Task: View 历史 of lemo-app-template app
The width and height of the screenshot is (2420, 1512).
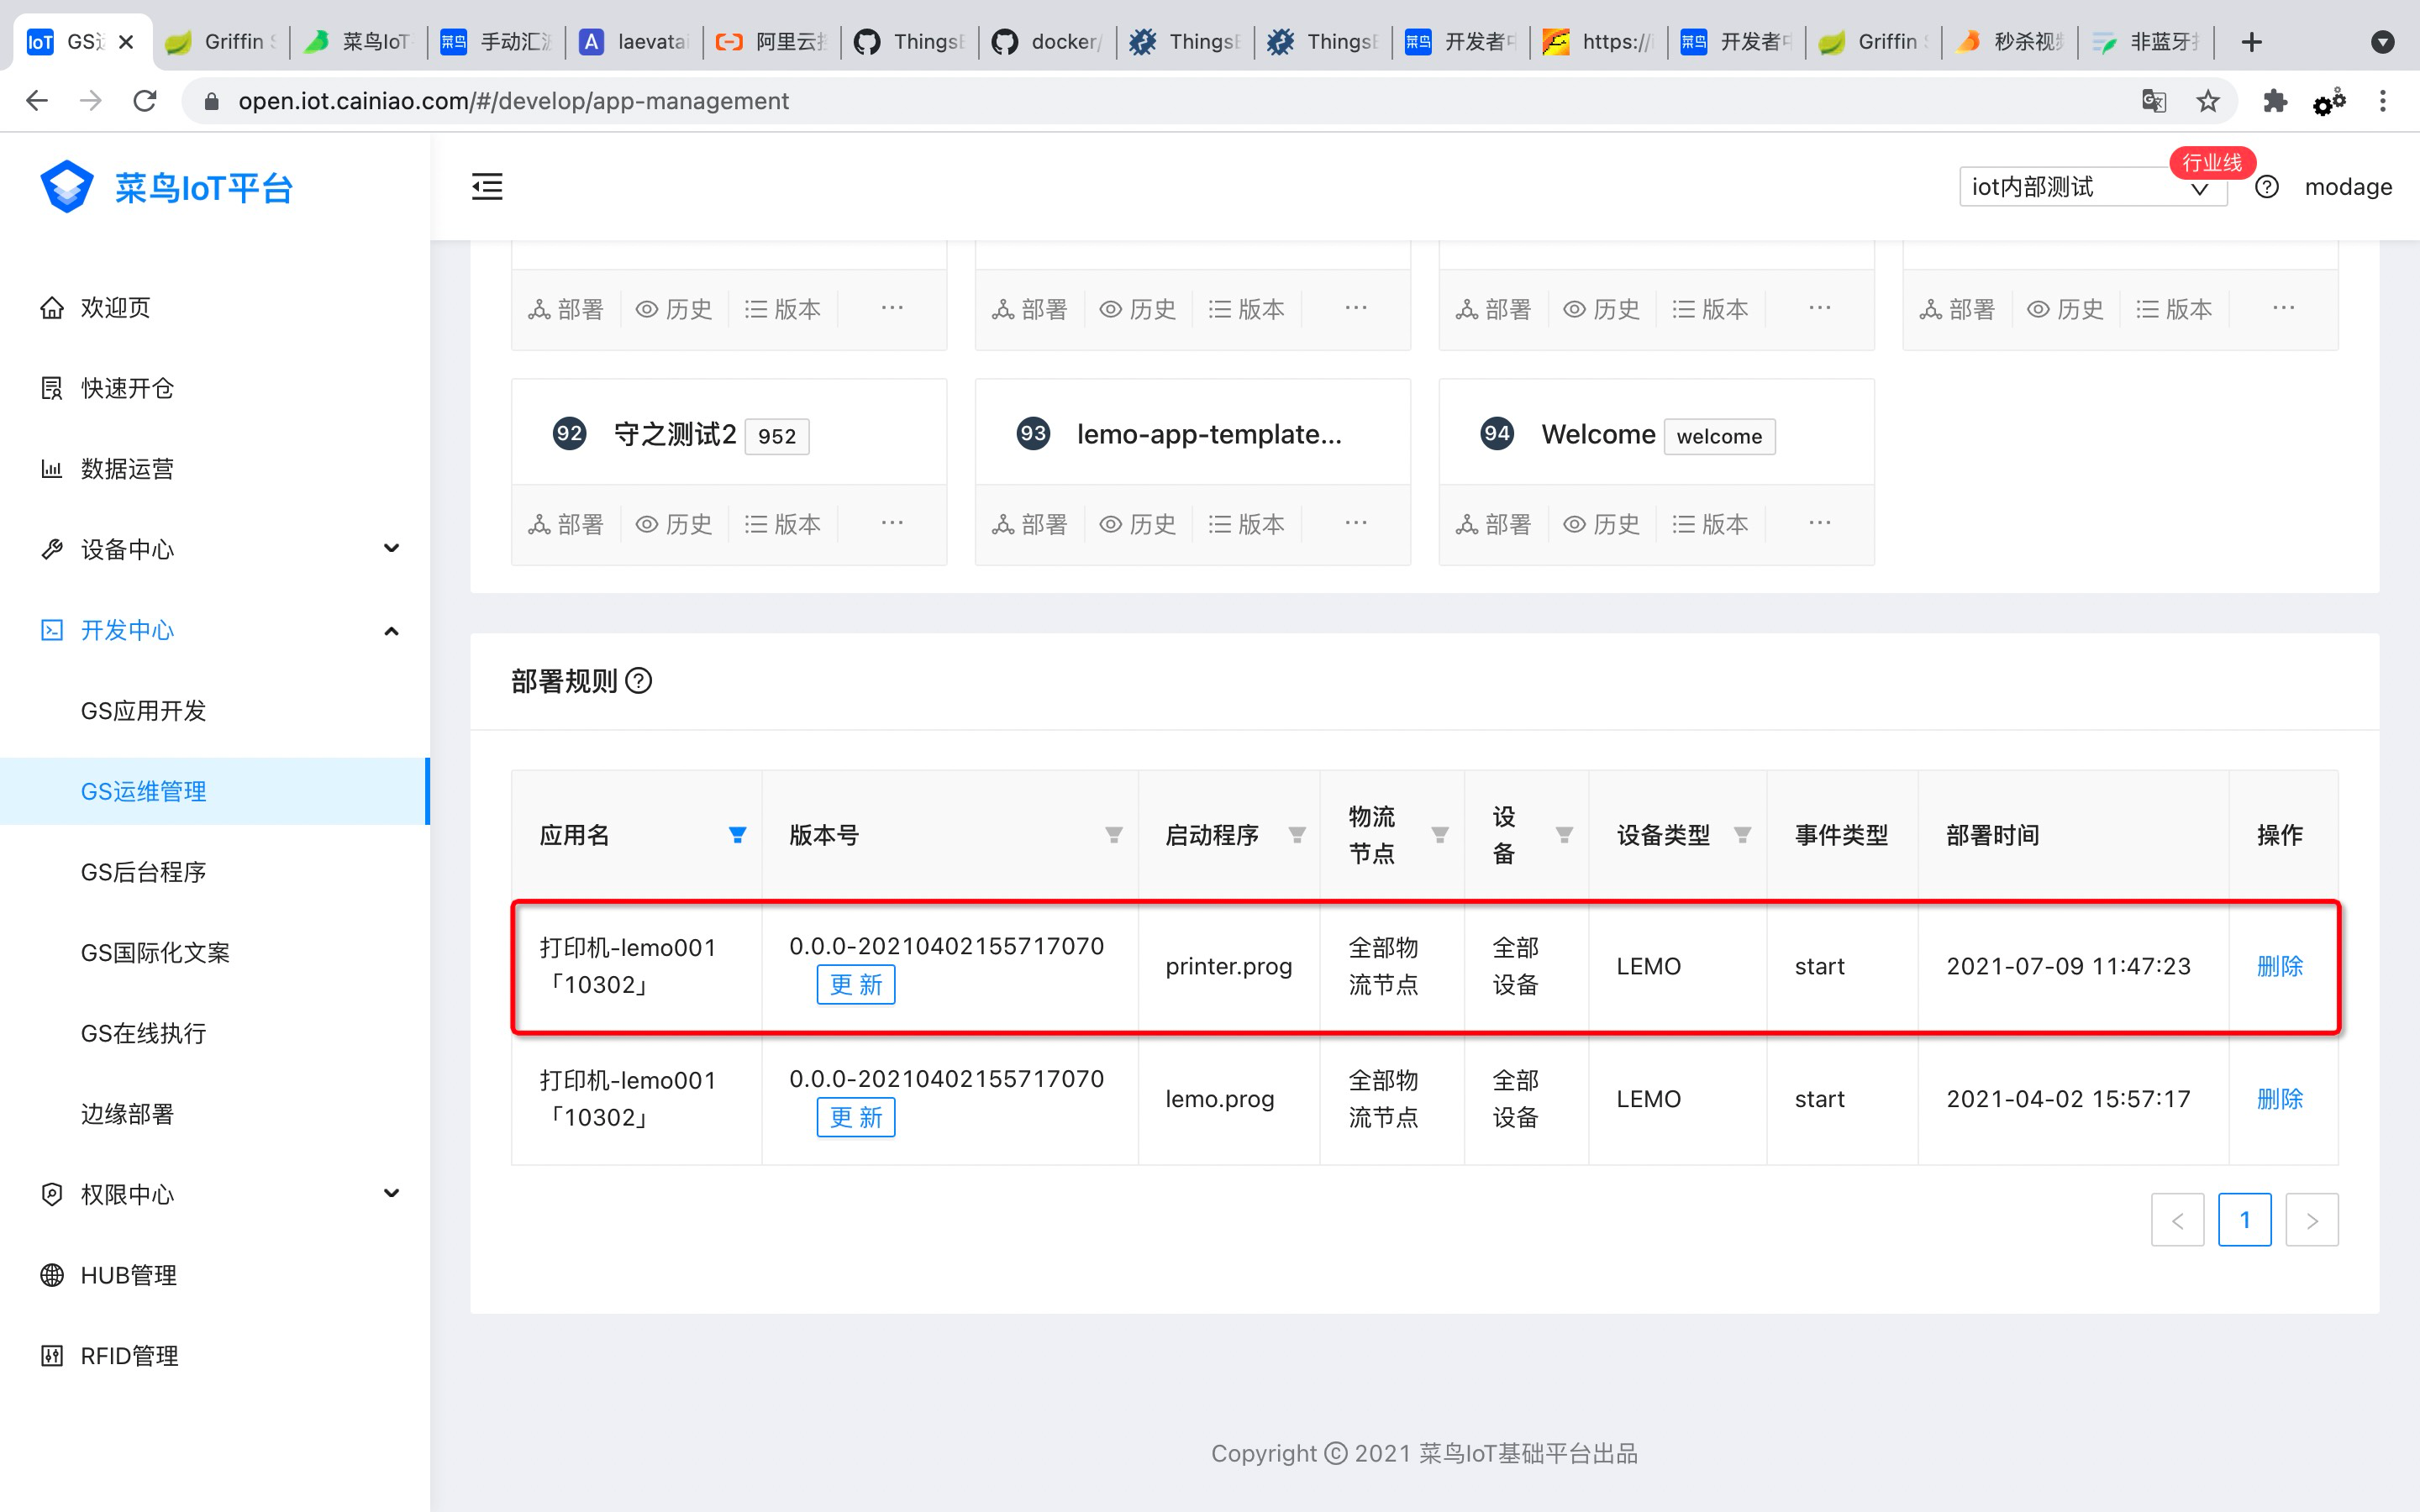Action: pos(1138,524)
